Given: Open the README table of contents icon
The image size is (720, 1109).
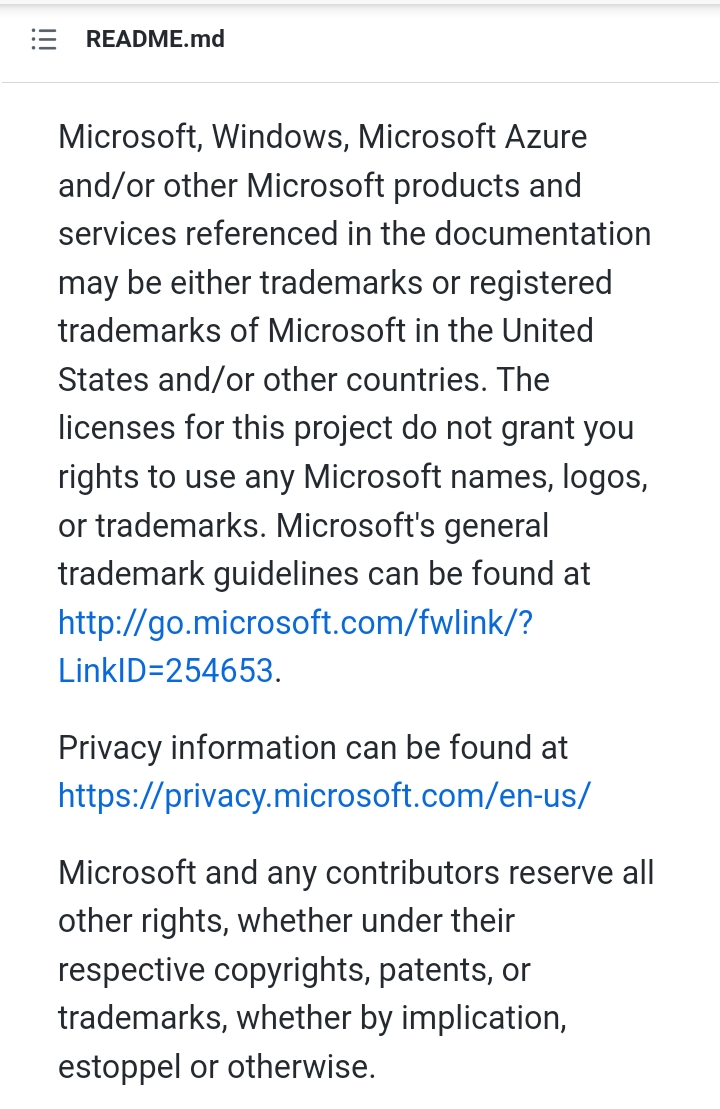Looking at the screenshot, I should pyautogui.click(x=44, y=40).
